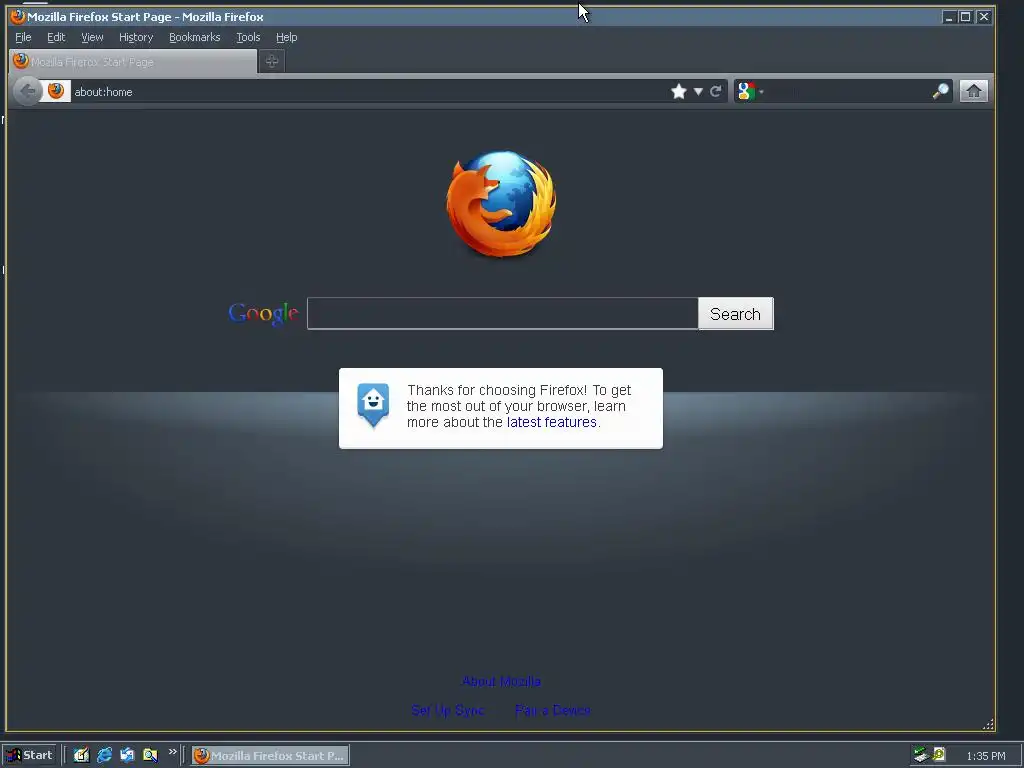Screen dimensions: 1024x768
Task: Click Firefox icon in title bar
Action: click(18, 16)
